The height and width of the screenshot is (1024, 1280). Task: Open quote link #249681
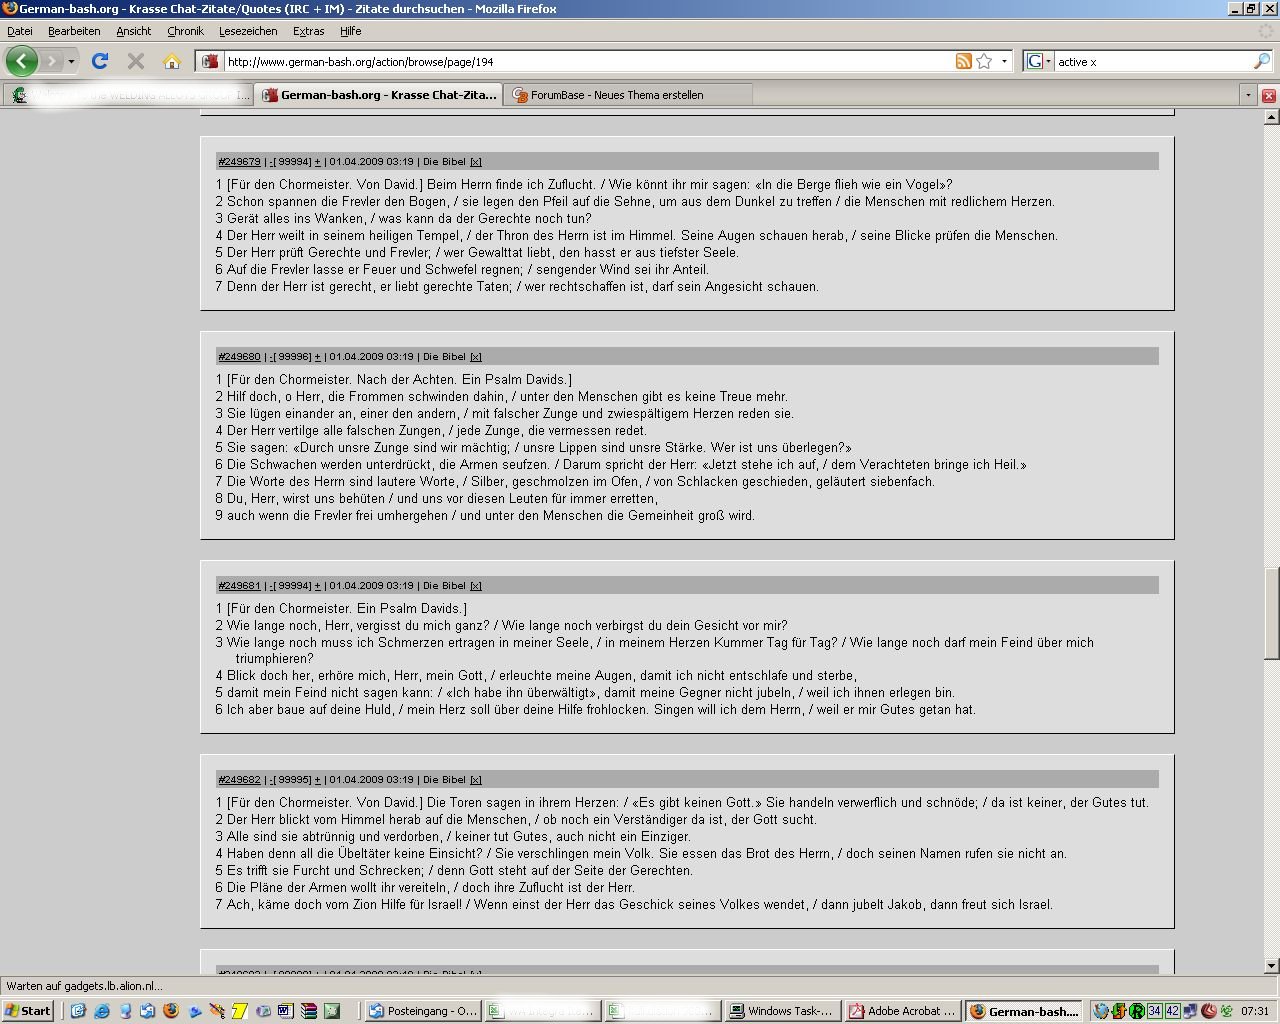[x=239, y=586]
